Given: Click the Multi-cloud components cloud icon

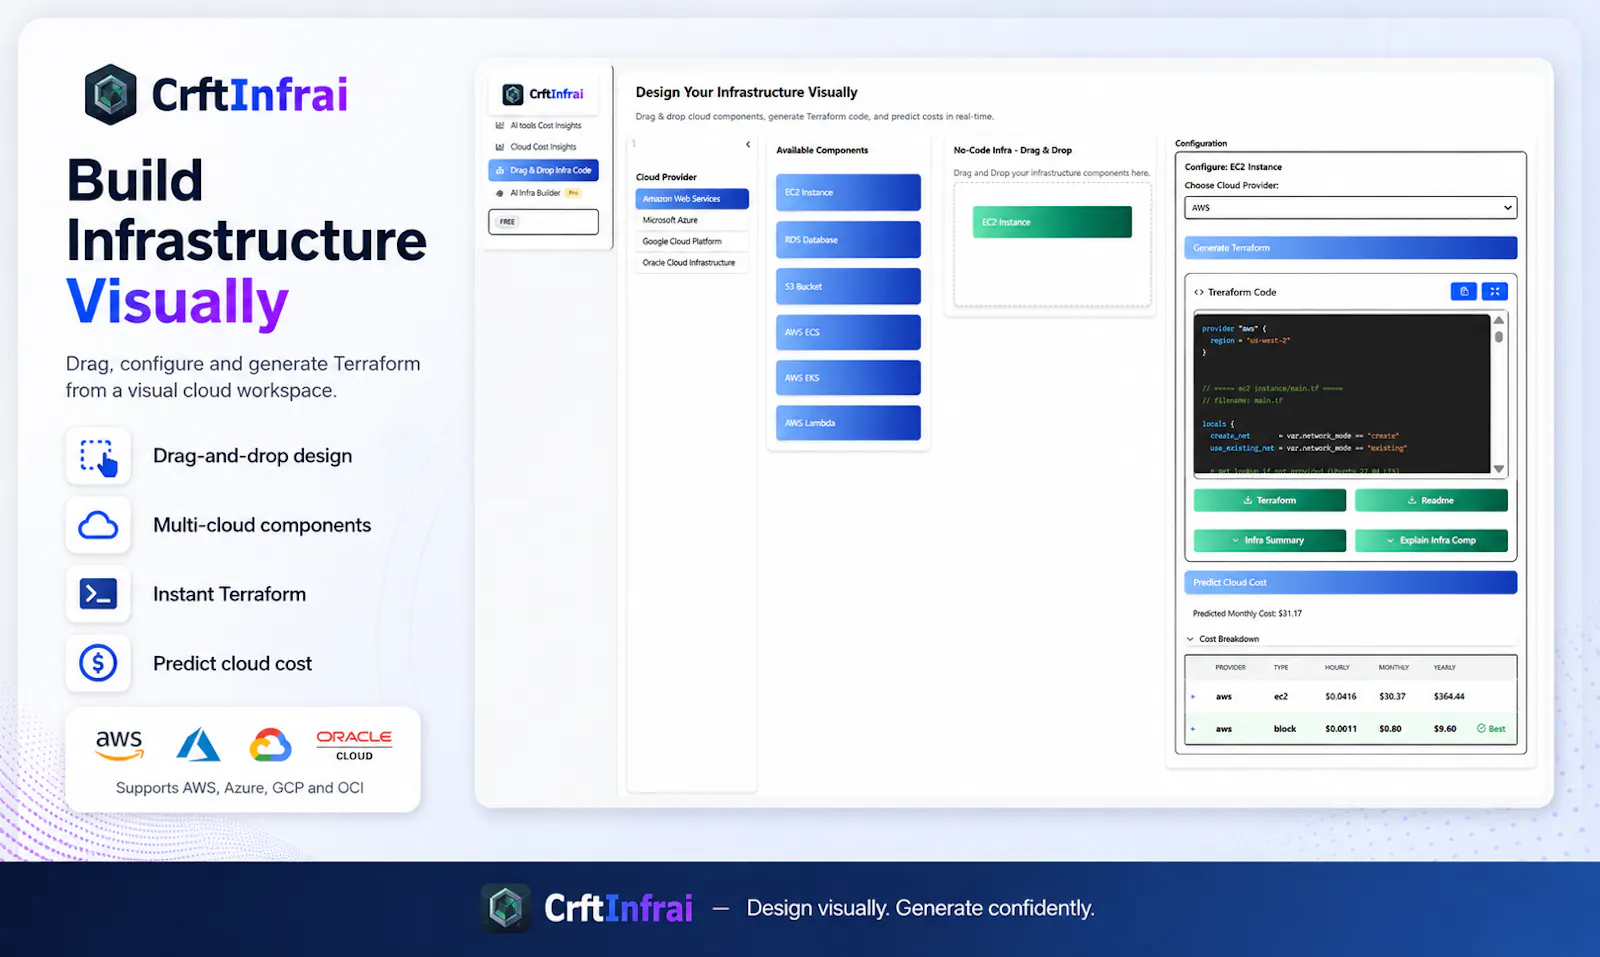Looking at the screenshot, I should (98, 525).
